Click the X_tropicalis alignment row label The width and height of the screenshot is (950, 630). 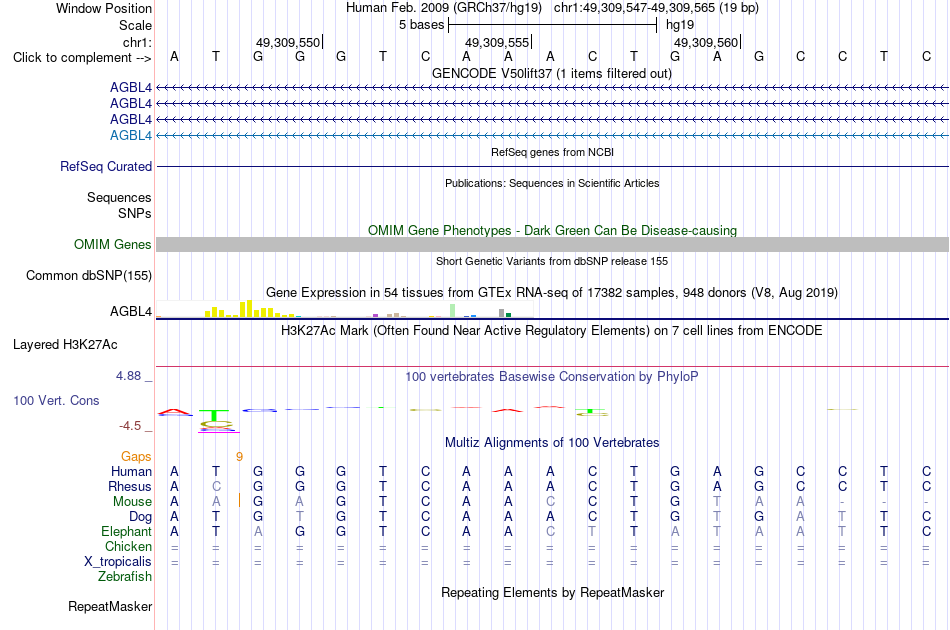tap(118, 562)
